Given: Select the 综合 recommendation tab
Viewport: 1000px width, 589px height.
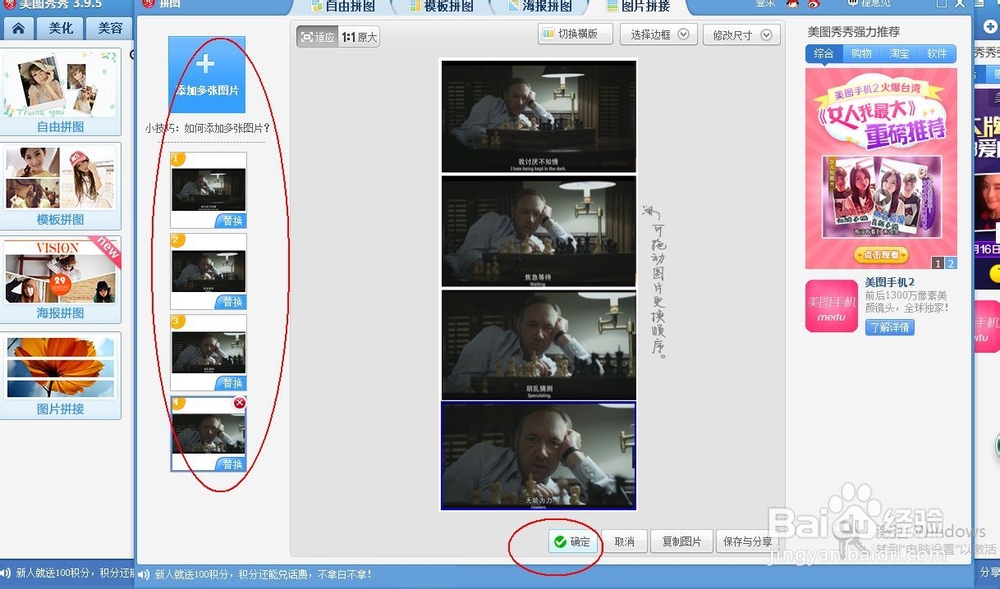Looking at the screenshot, I should (x=823, y=54).
